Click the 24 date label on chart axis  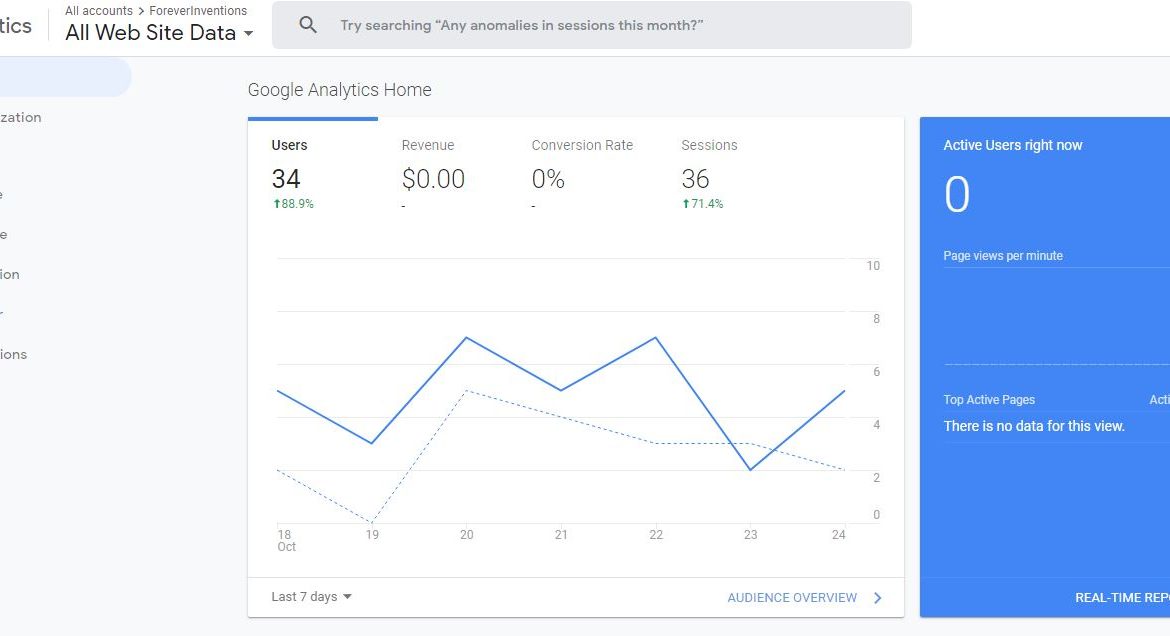[x=839, y=534]
